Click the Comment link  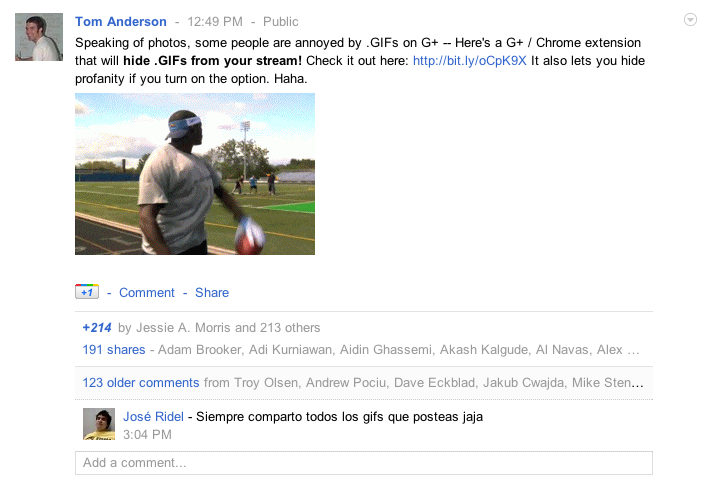click(147, 292)
